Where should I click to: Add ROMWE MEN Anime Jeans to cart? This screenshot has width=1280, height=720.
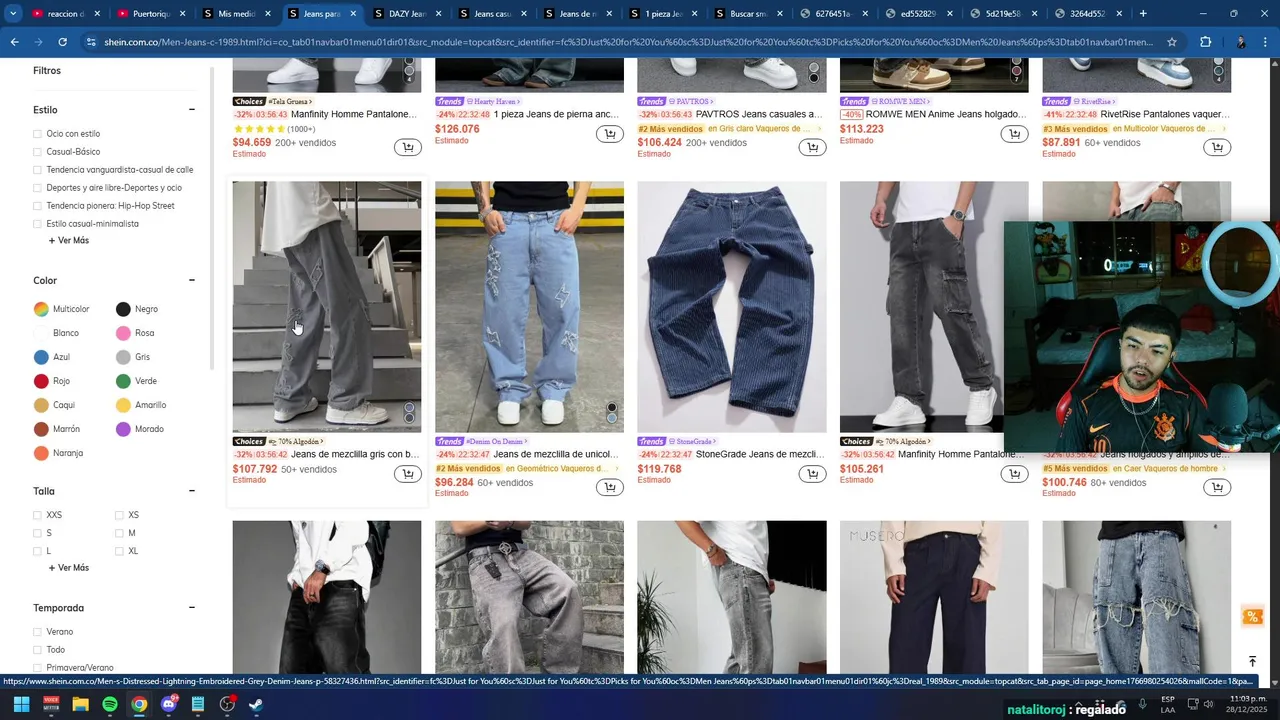[x=1014, y=134]
